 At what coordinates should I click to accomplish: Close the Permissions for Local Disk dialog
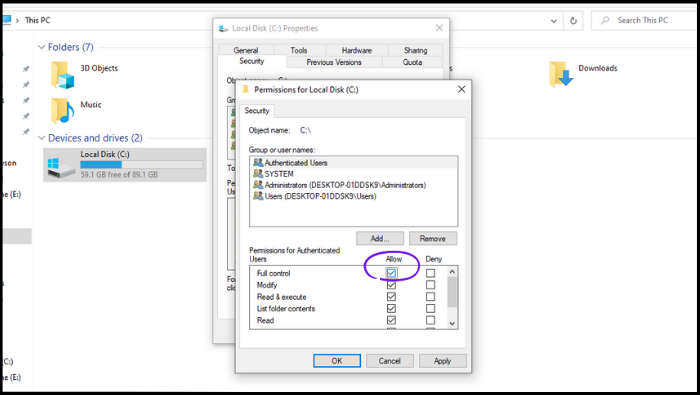pyautogui.click(x=462, y=89)
